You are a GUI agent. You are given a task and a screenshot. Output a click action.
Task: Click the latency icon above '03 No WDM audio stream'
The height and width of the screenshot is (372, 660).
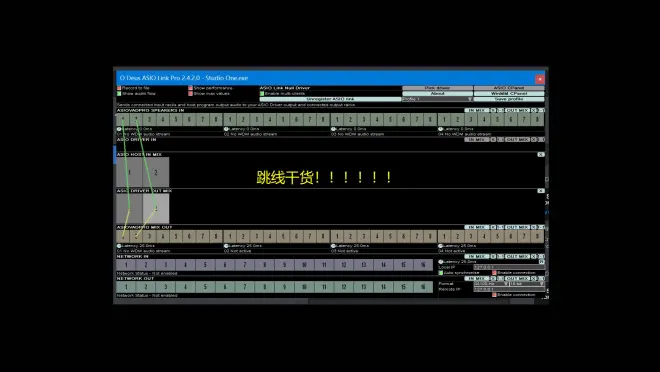(x=333, y=129)
